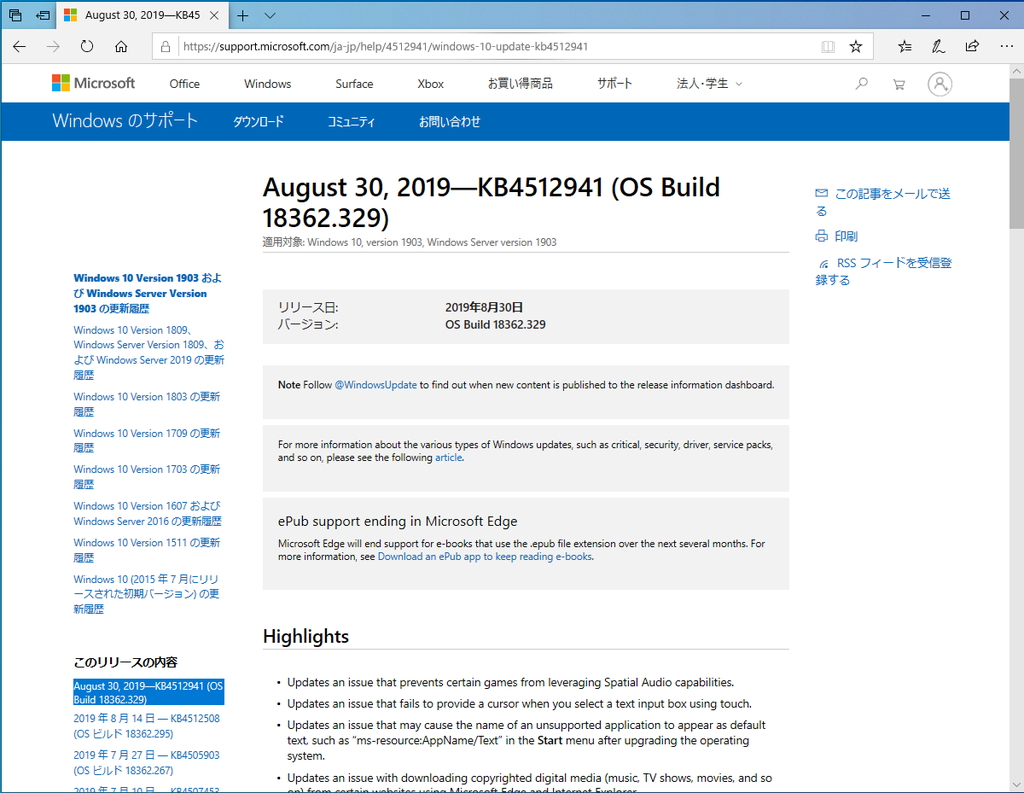Open the shopping cart icon
The width and height of the screenshot is (1024, 793).
(x=899, y=84)
